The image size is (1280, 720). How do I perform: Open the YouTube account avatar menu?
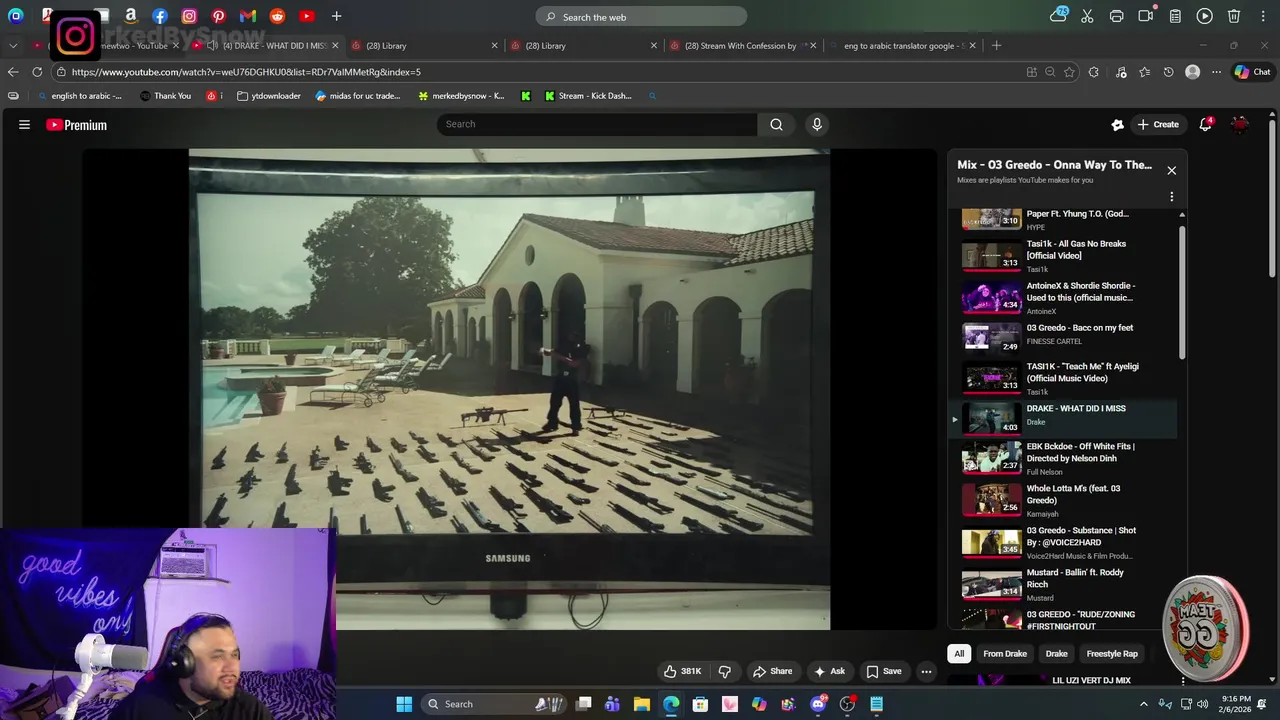[x=1240, y=124]
